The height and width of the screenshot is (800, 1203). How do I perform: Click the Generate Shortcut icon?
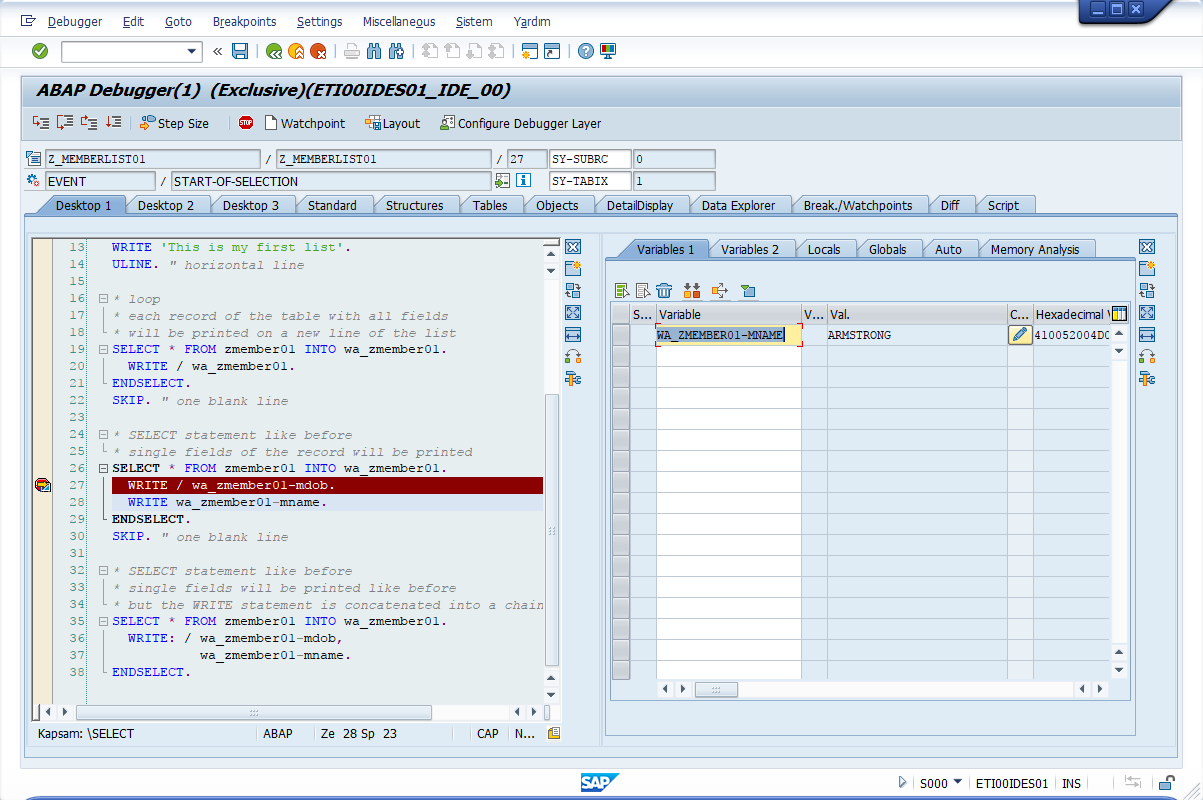(552, 51)
